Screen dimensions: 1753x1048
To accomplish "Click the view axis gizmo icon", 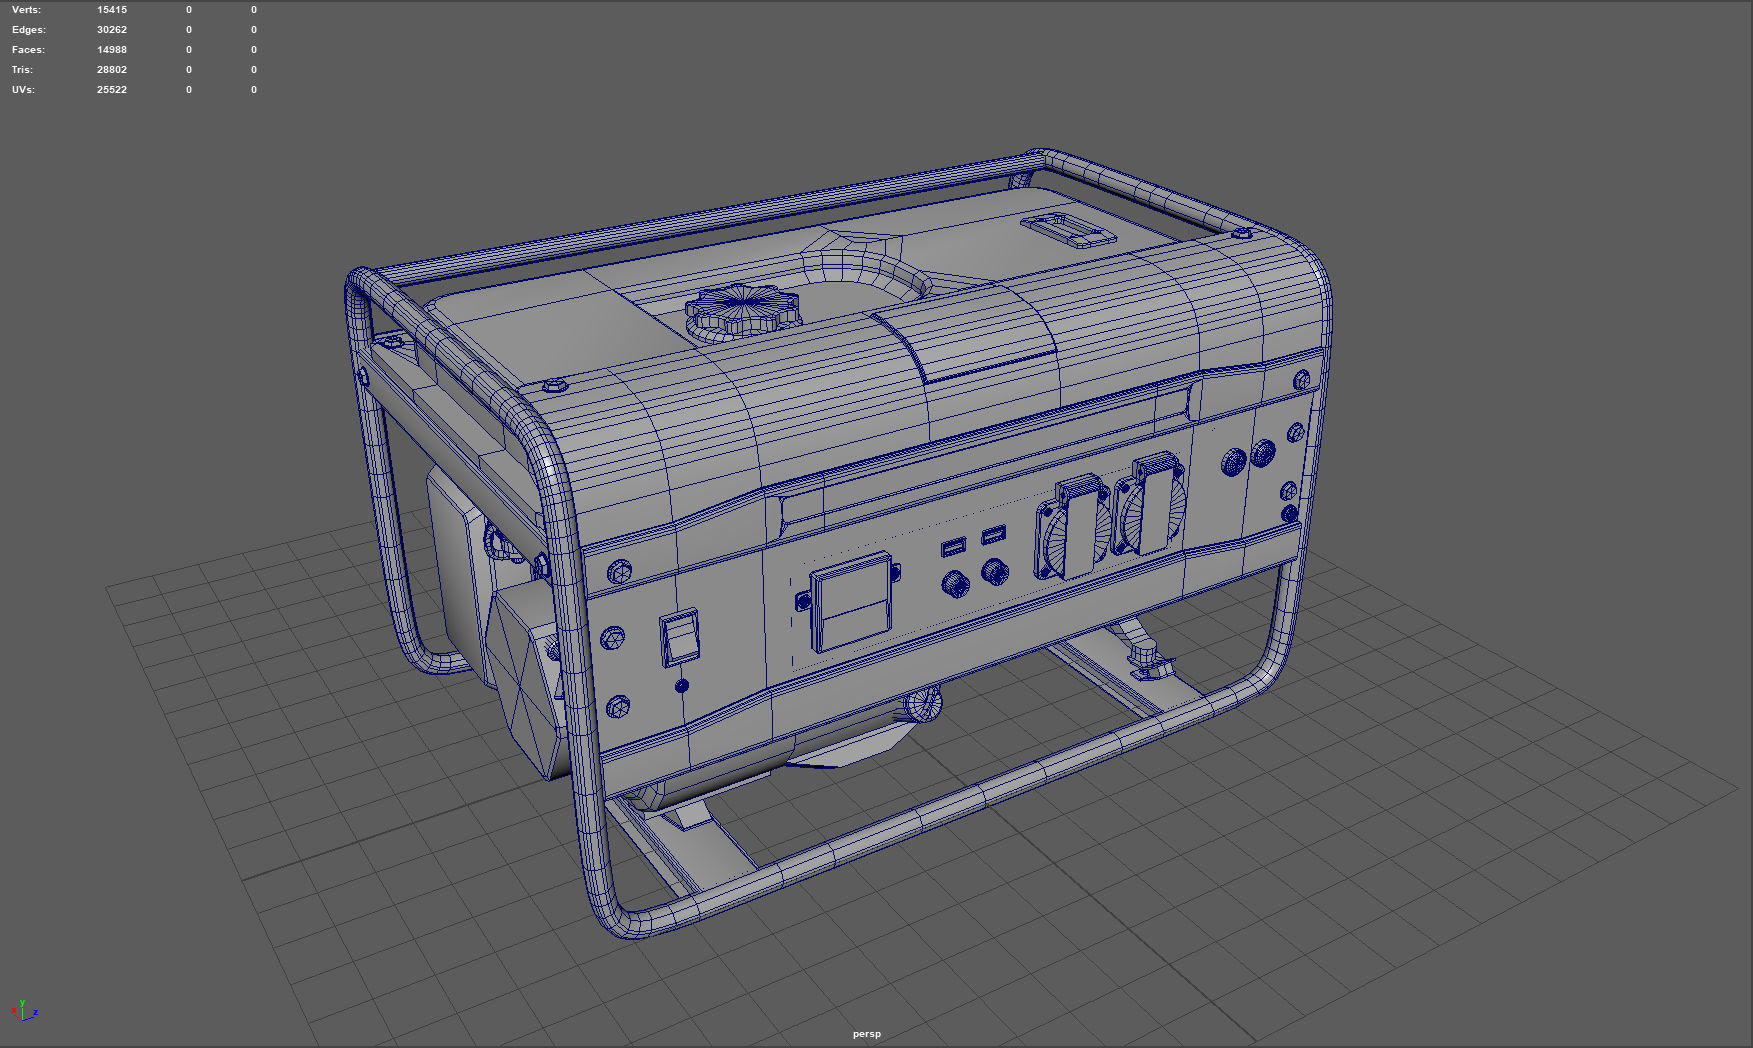I will pyautogui.click(x=26, y=1010).
